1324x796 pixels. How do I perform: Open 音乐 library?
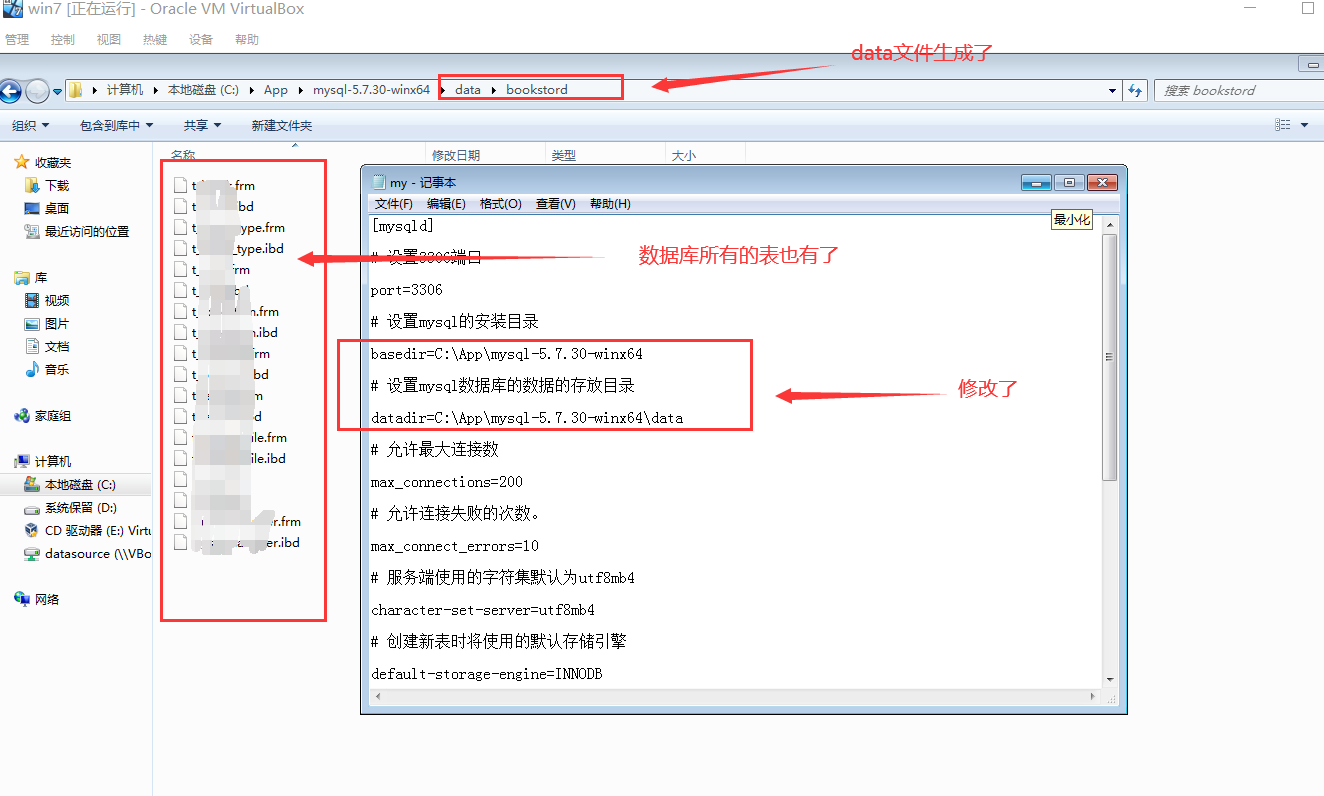point(57,369)
